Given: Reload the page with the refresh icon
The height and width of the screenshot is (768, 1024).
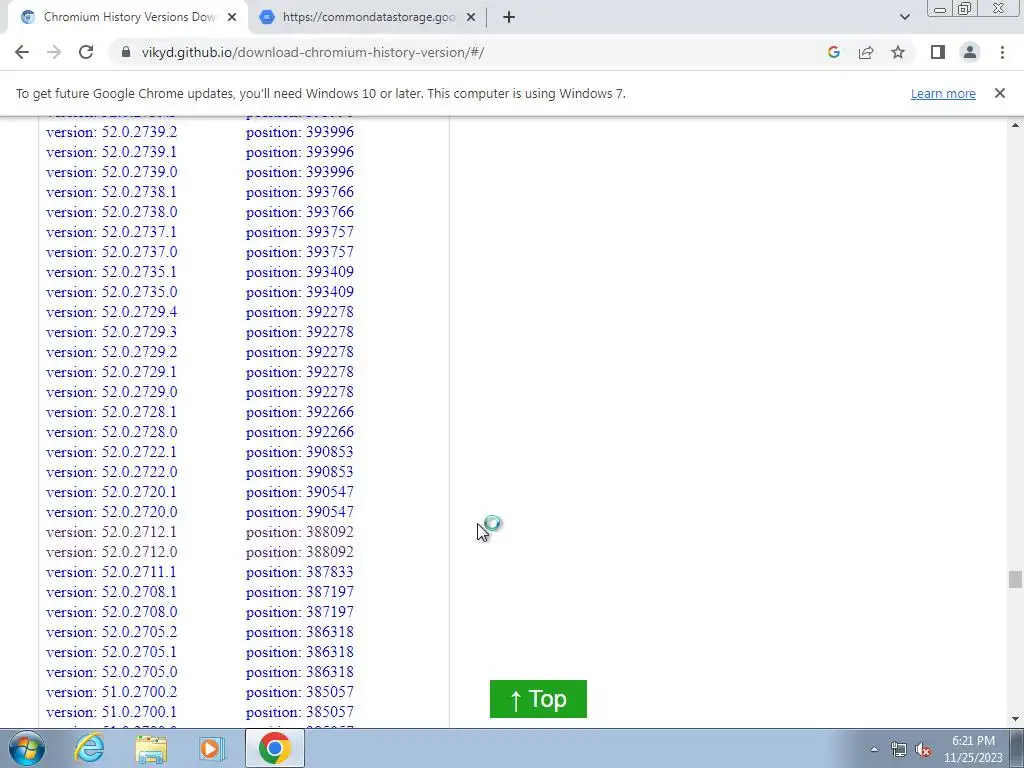Looking at the screenshot, I should pyautogui.click(x=86, y=52).
